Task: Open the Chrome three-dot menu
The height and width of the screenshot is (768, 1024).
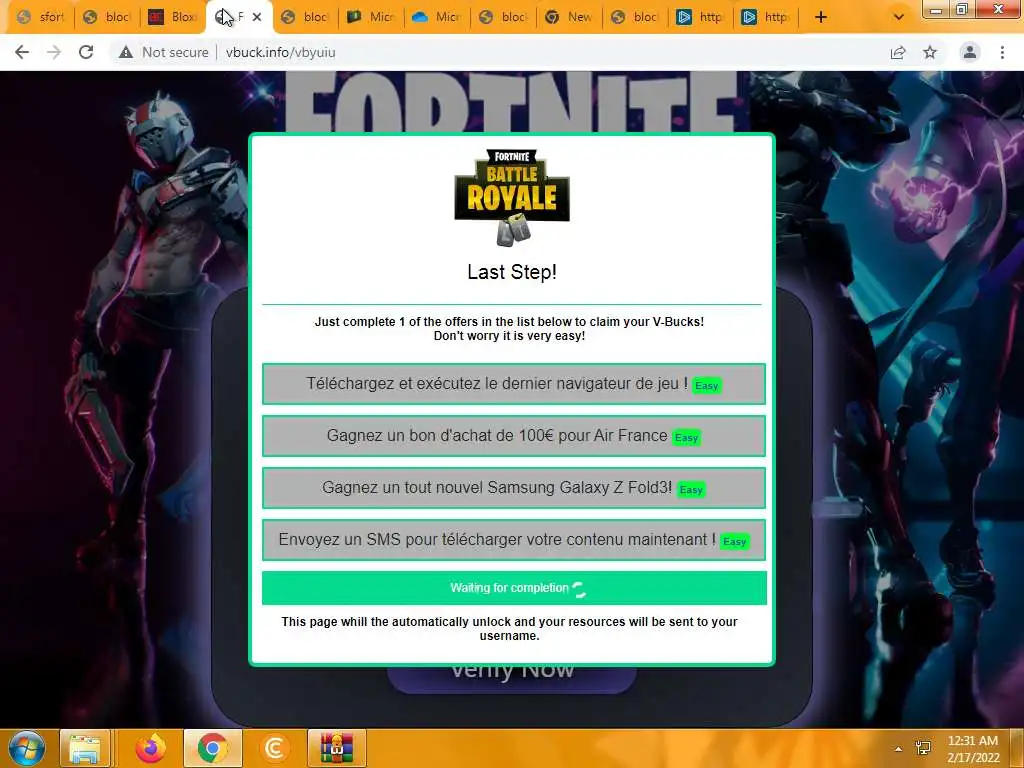Action: coord(1002,52)
